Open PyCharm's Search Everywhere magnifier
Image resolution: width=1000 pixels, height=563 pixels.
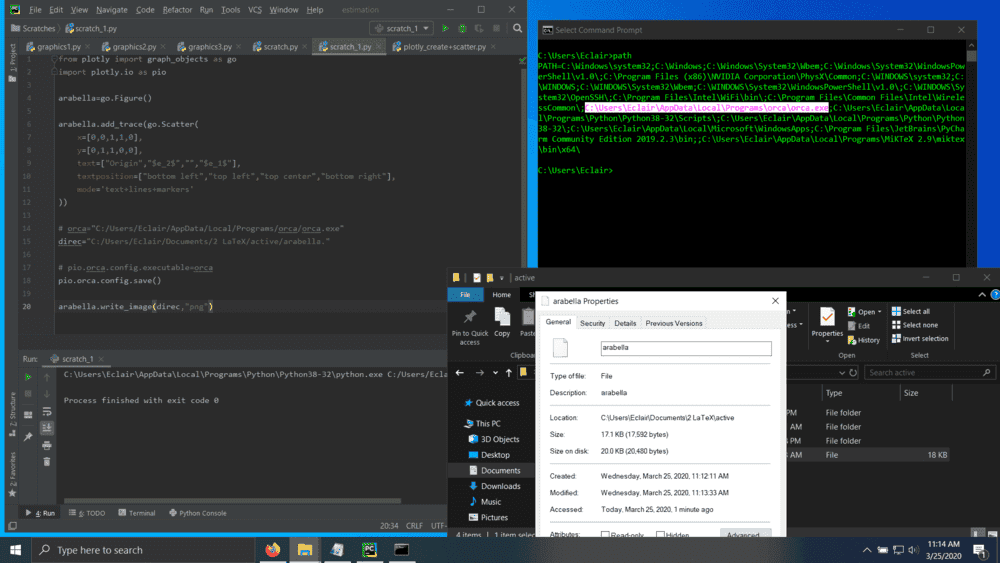tap(516, 29)
